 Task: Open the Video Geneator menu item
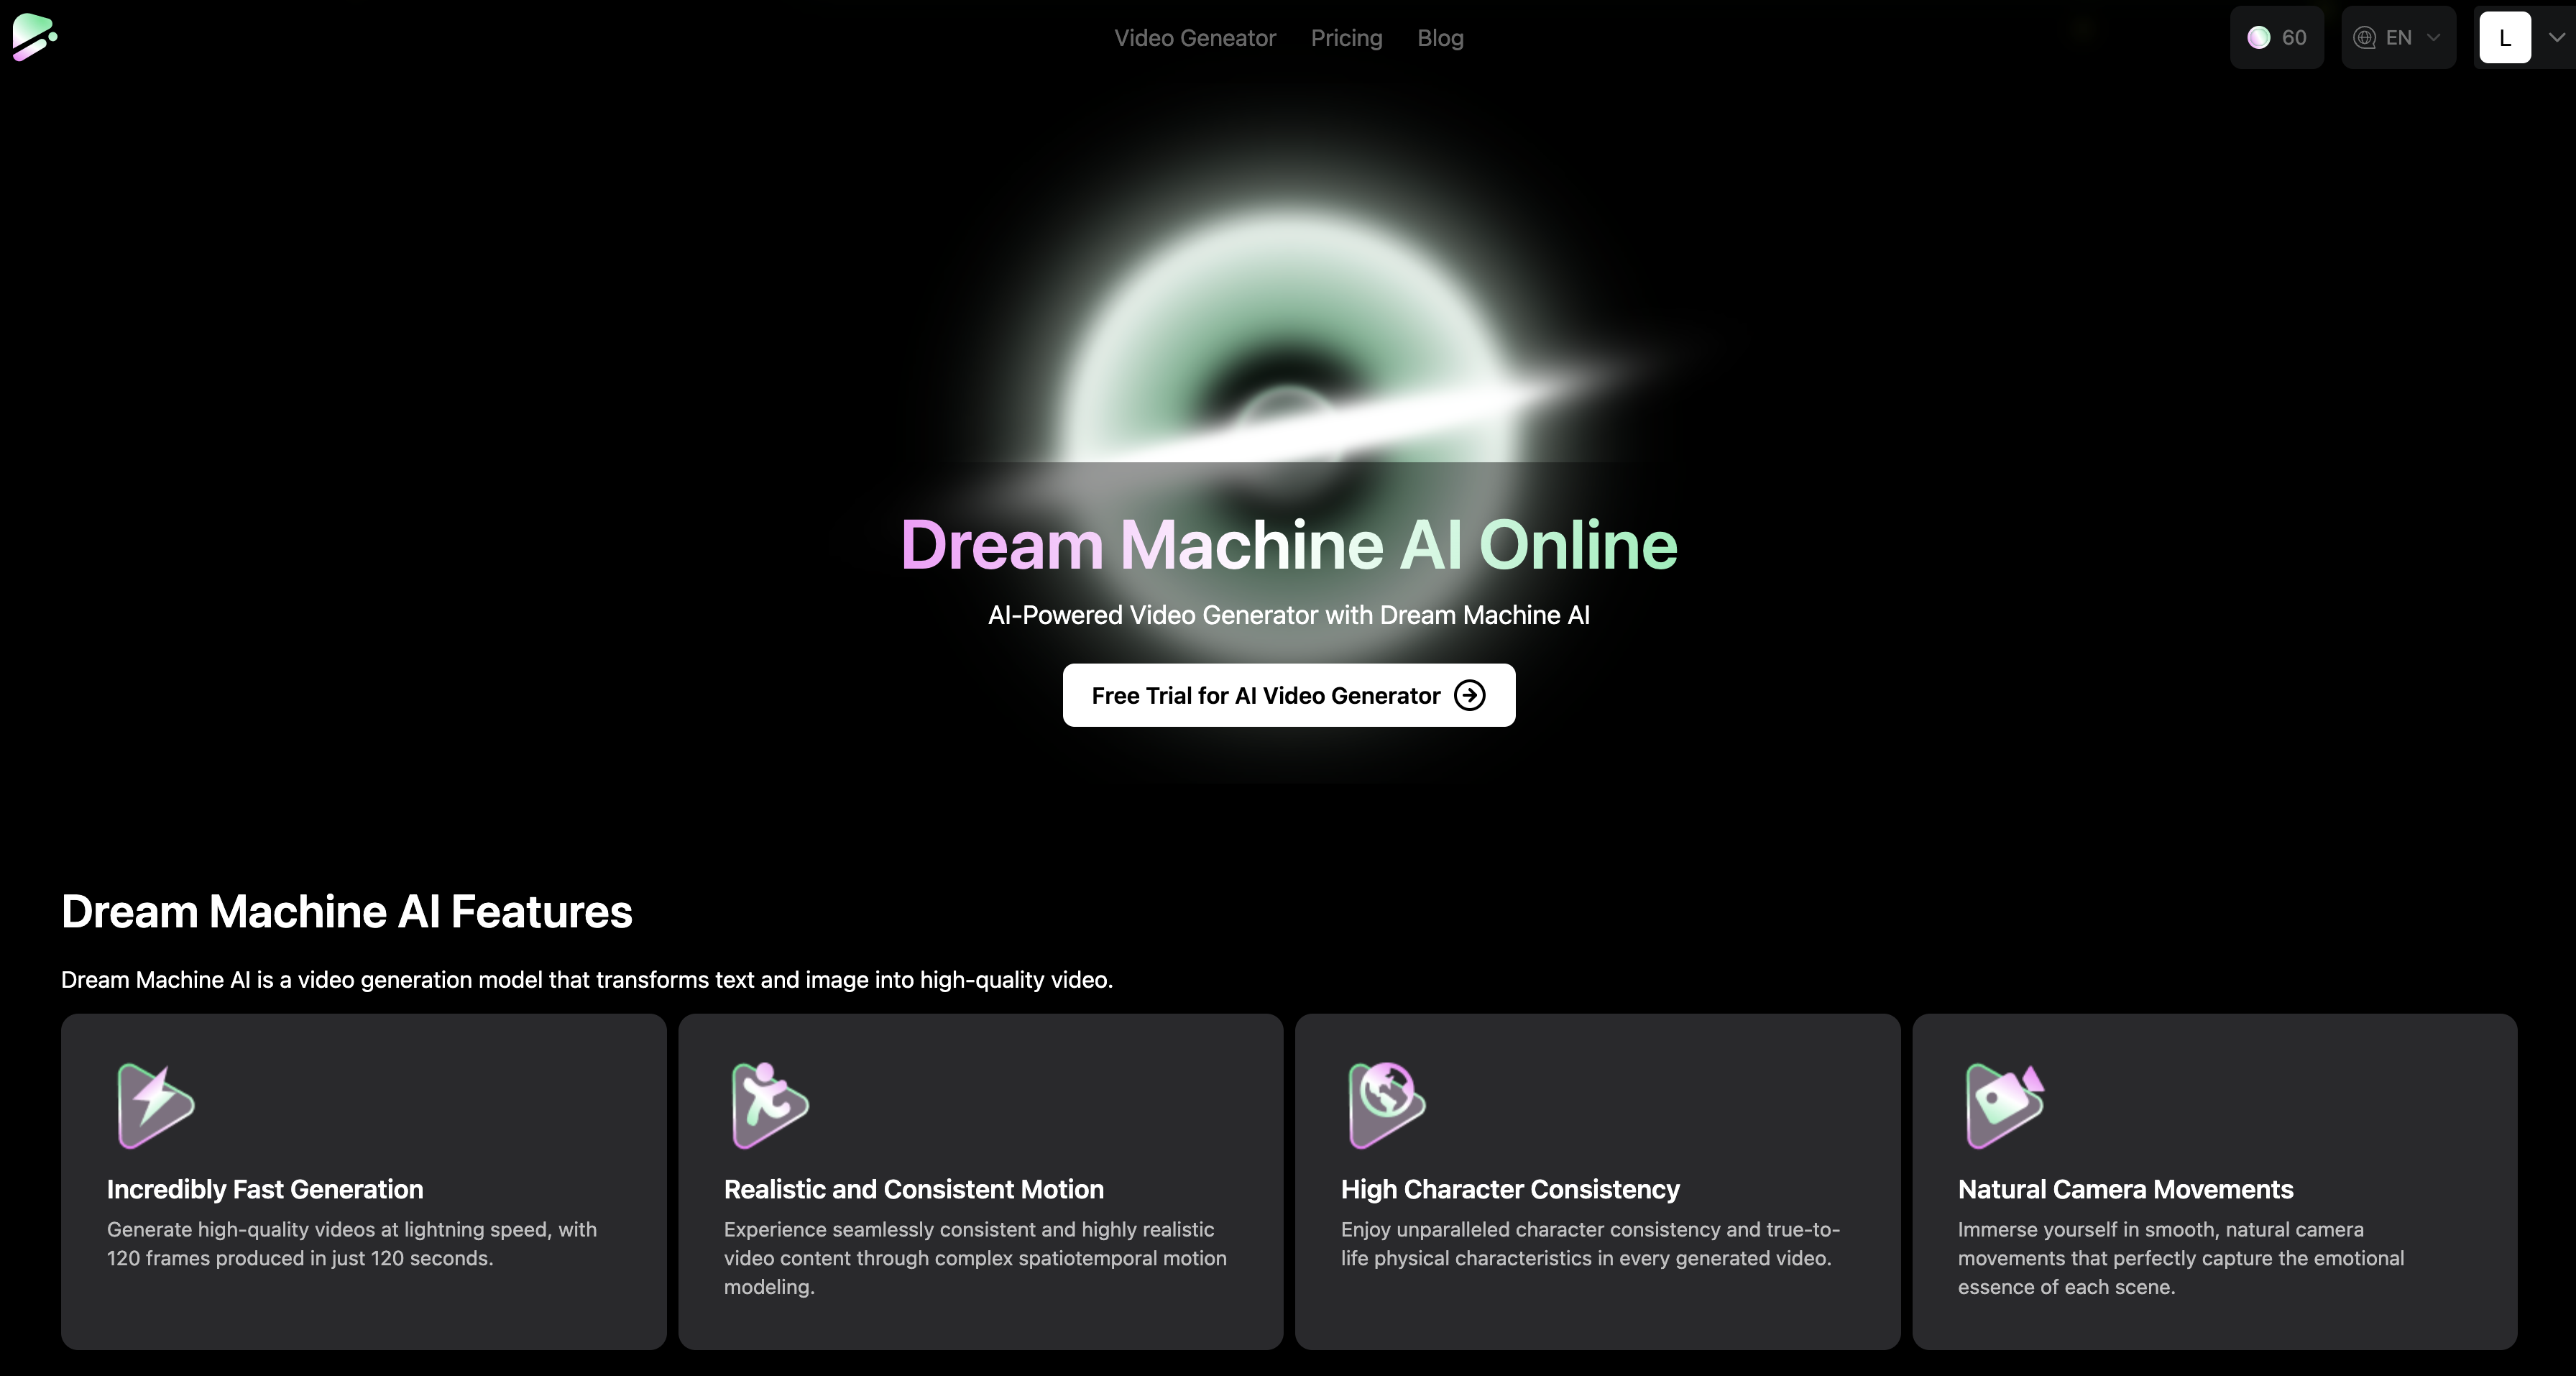1195,38
